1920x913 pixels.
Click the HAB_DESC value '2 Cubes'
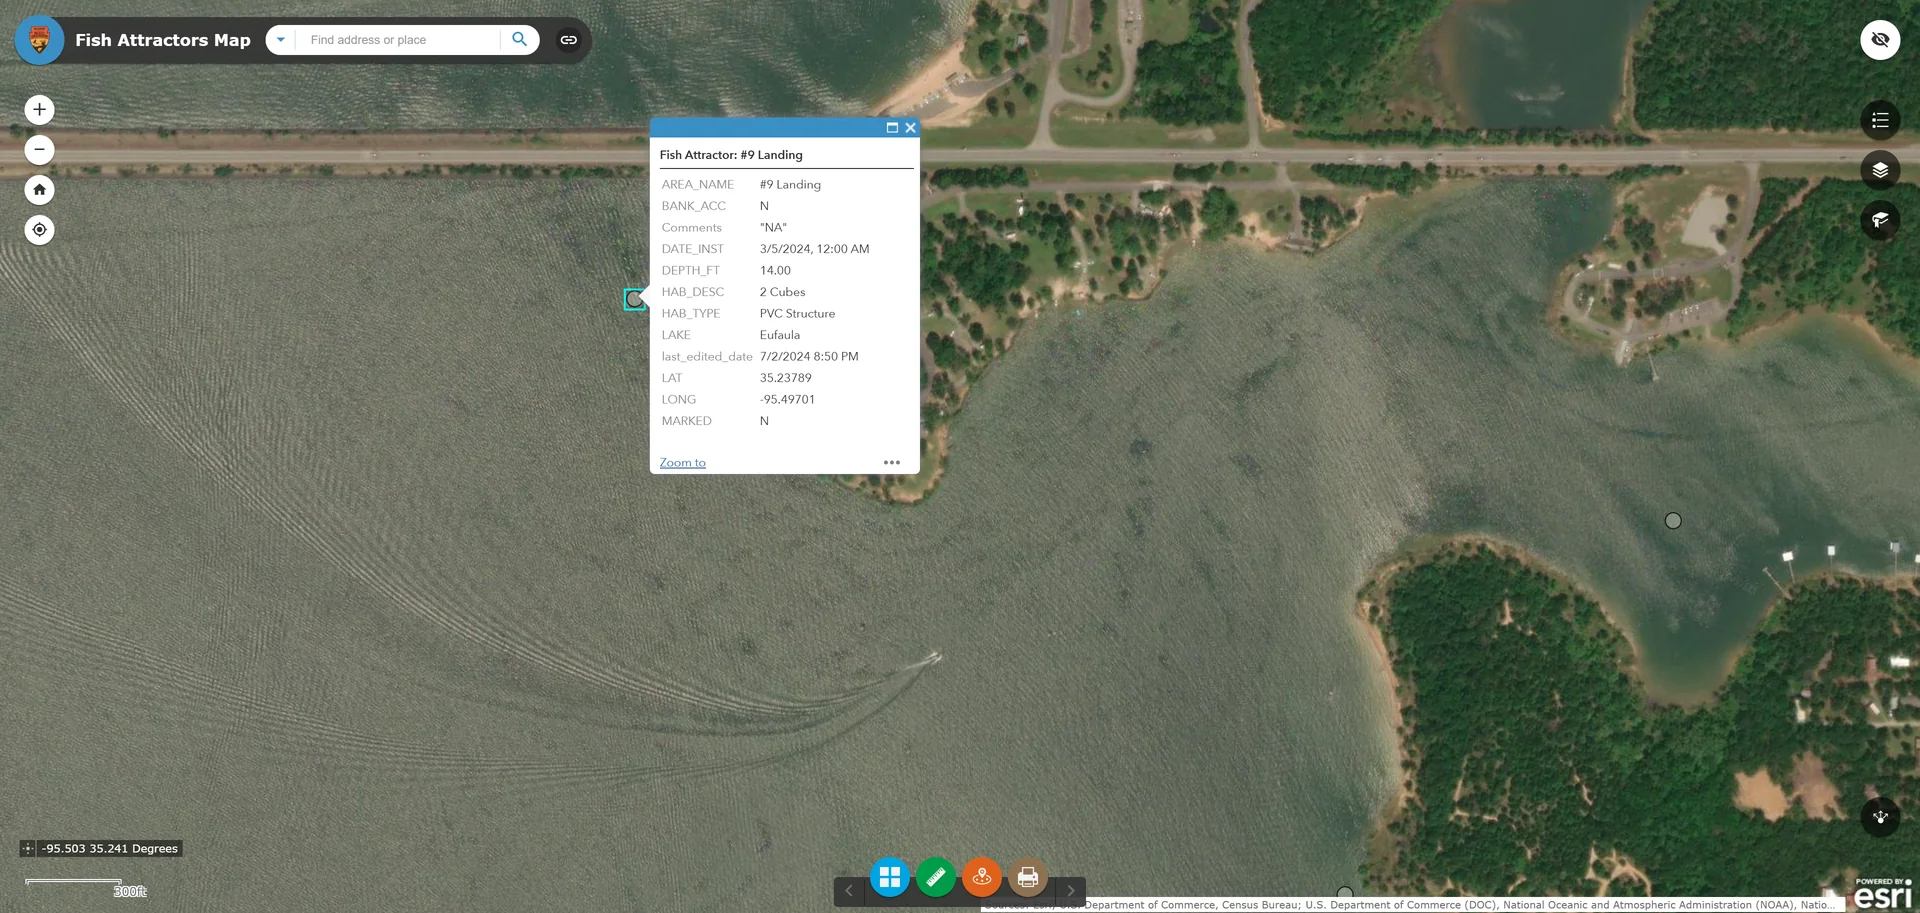point(782,292)
